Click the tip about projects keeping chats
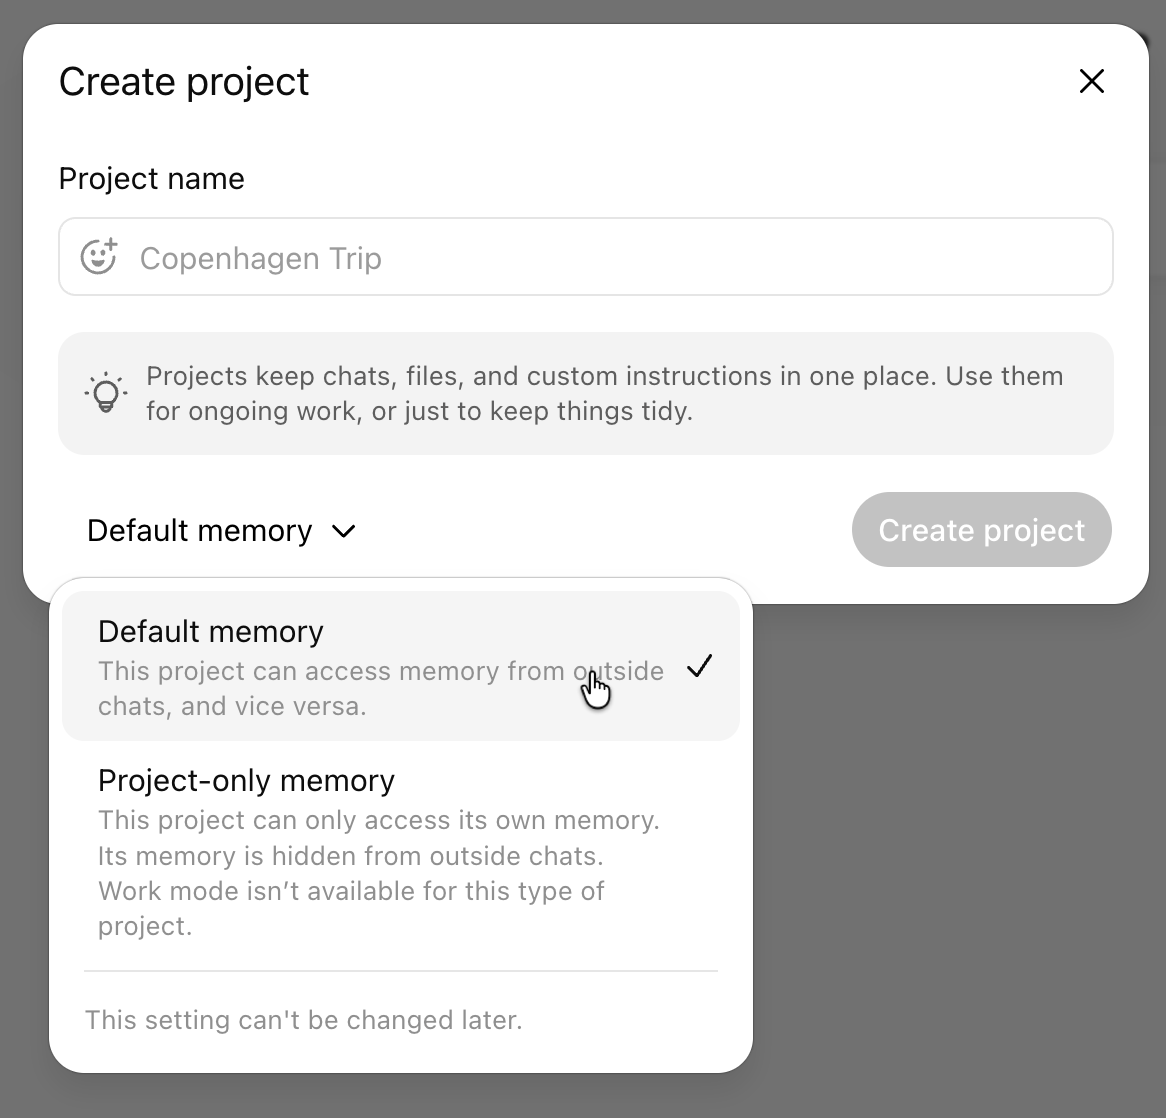 605,393
